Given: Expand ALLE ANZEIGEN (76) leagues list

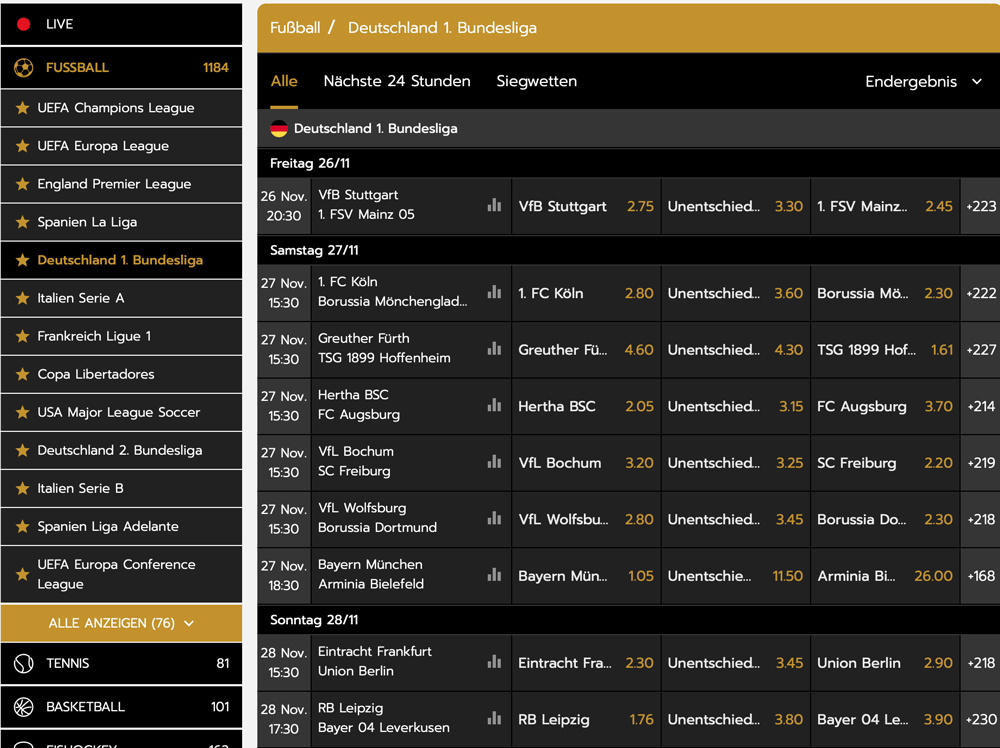Looking at the screenshot, I should click(121, 623).
